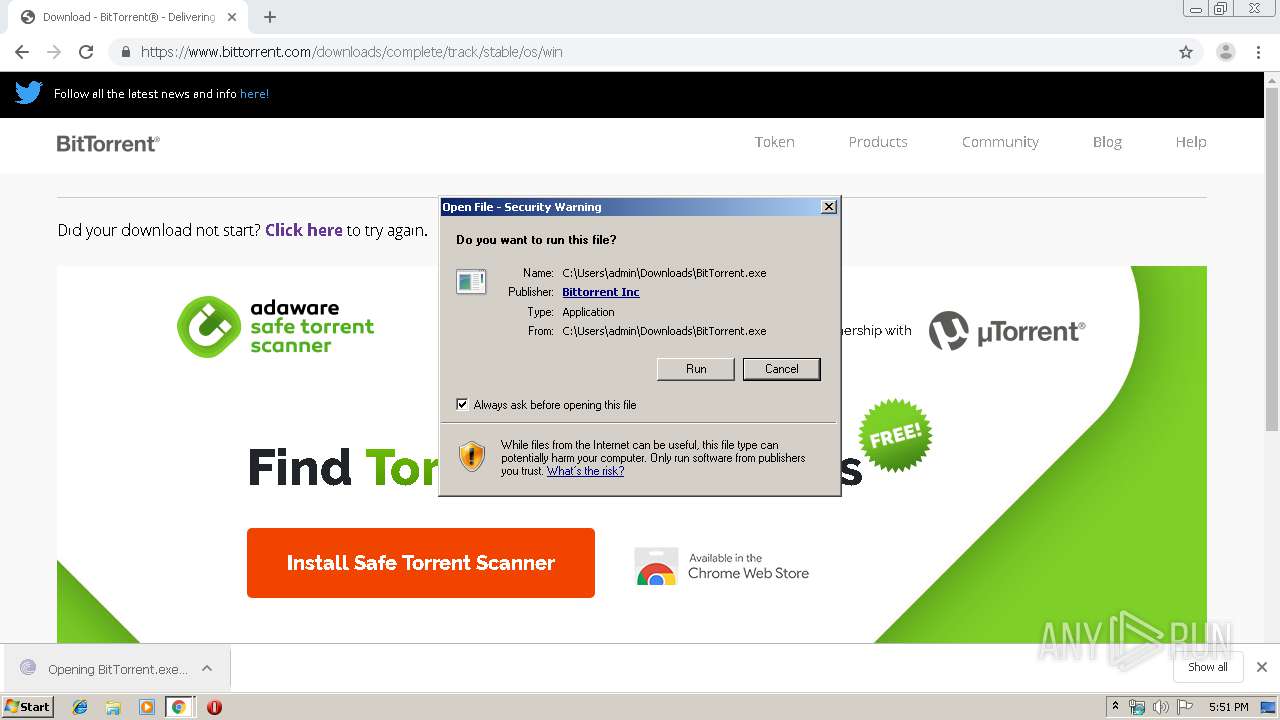
Task: Click the action center flag icon
Action: click(1185, 707)
